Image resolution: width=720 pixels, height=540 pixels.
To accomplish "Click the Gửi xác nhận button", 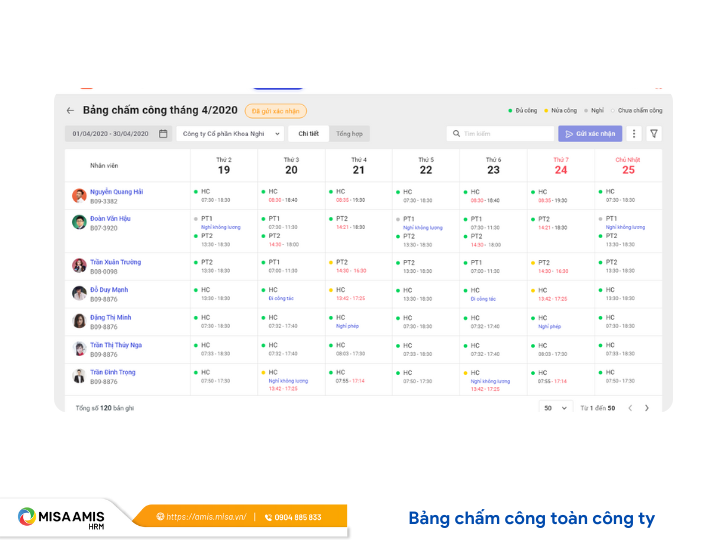I will point(590,133).
